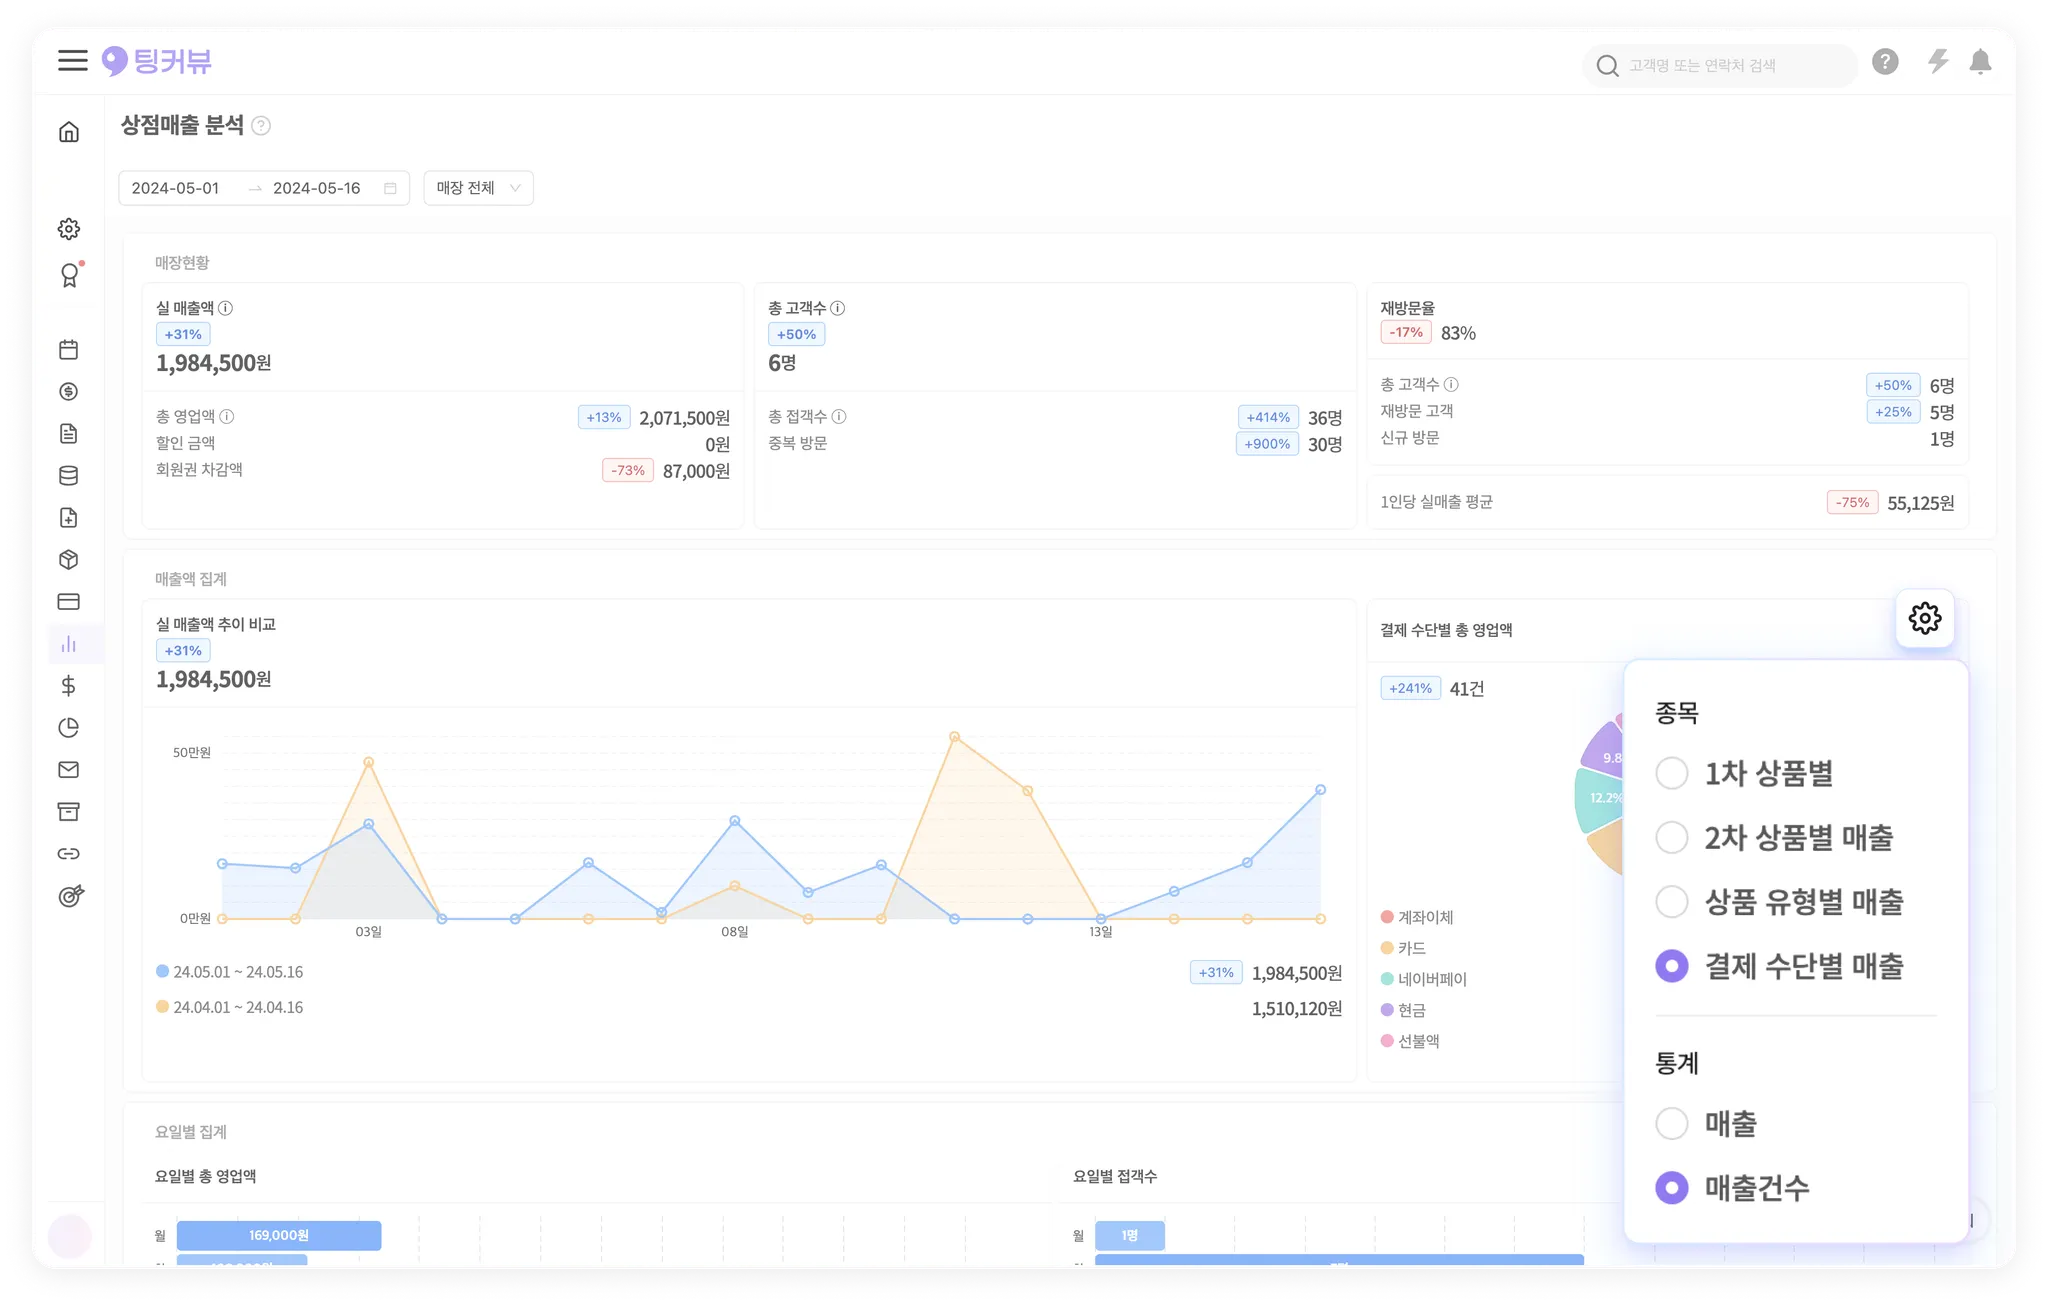Select the 1차 상품별 radio option
2048x1305 pixels.
click(x=1672, y=773)
